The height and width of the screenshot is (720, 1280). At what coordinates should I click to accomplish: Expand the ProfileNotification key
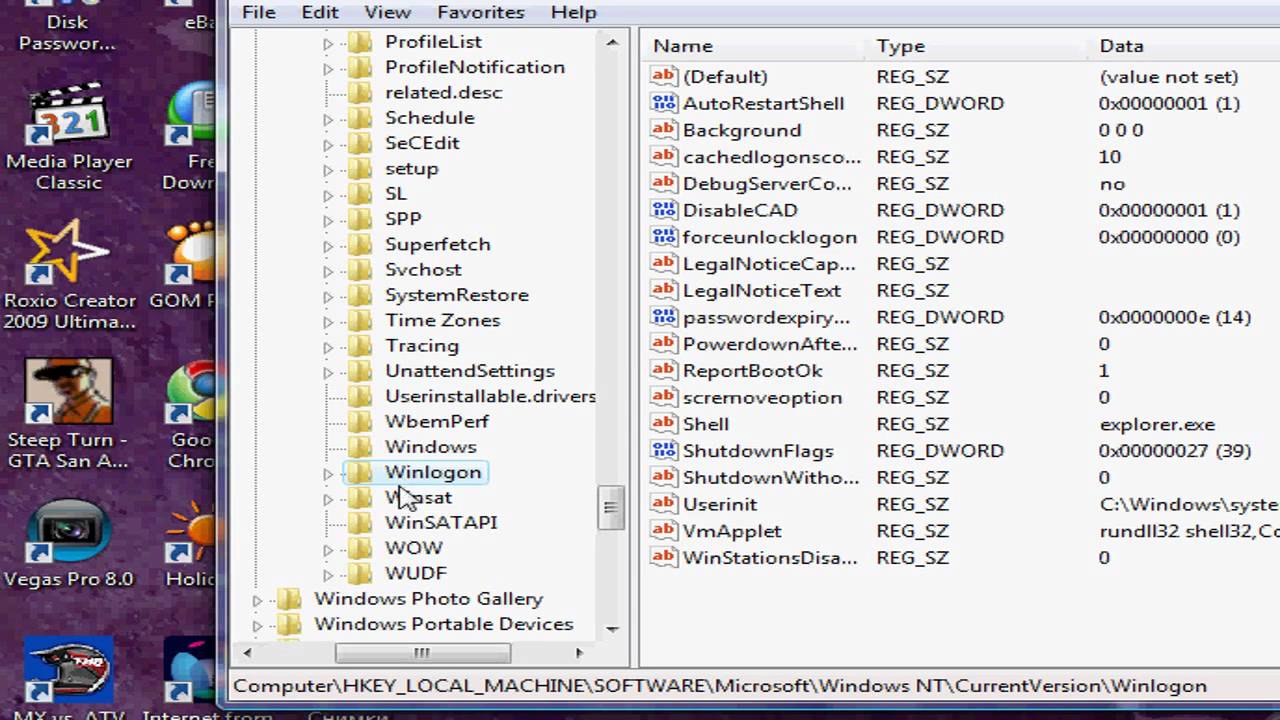click(328, 68)
